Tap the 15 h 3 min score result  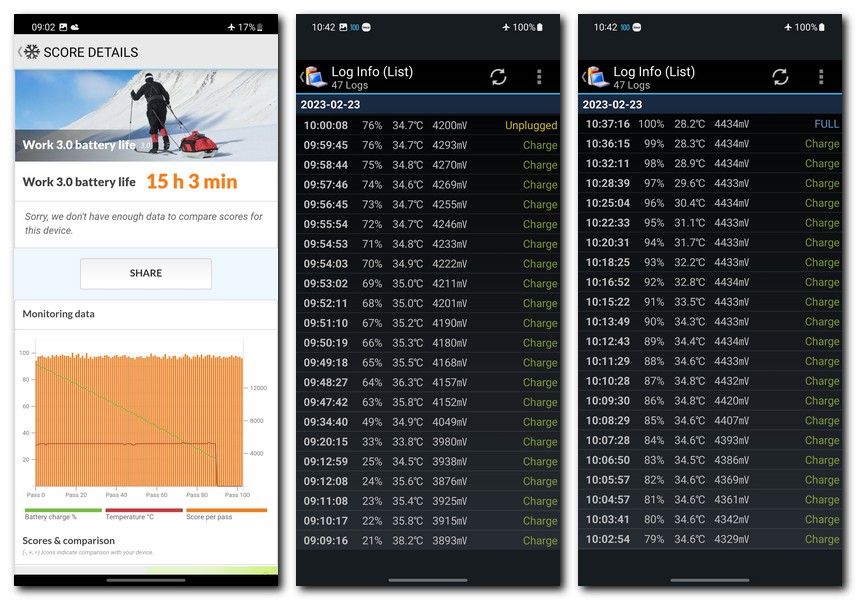pos(191,182)
